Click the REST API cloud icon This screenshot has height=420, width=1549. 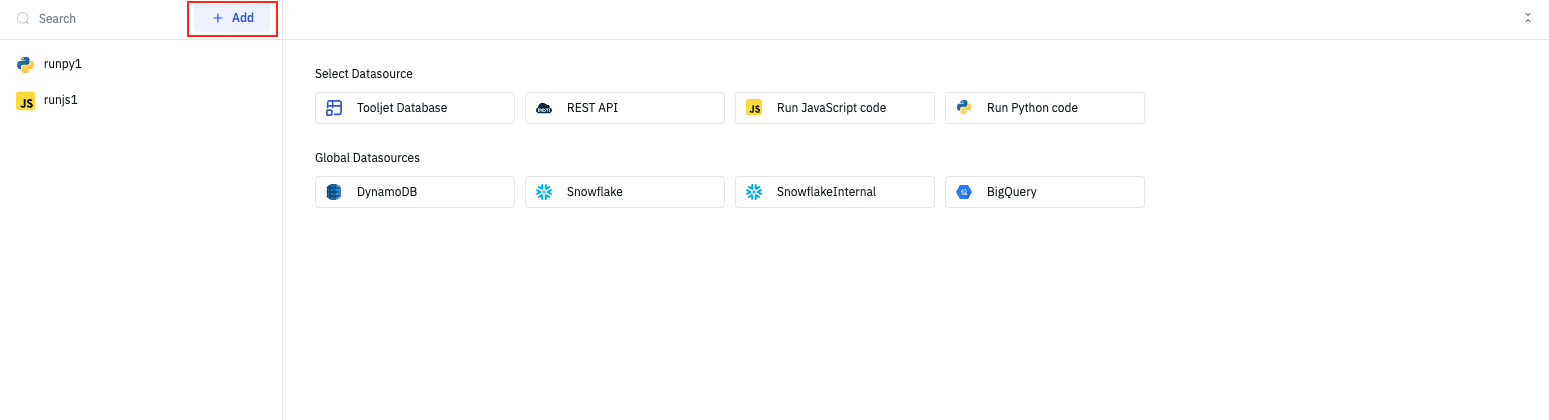(x=544, y=108)
